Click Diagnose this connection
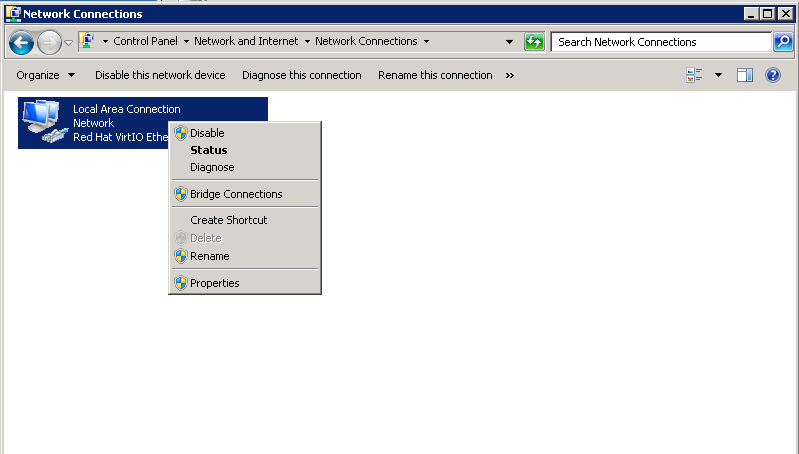This screenshot has height=454, width=799. pos(301,75)
